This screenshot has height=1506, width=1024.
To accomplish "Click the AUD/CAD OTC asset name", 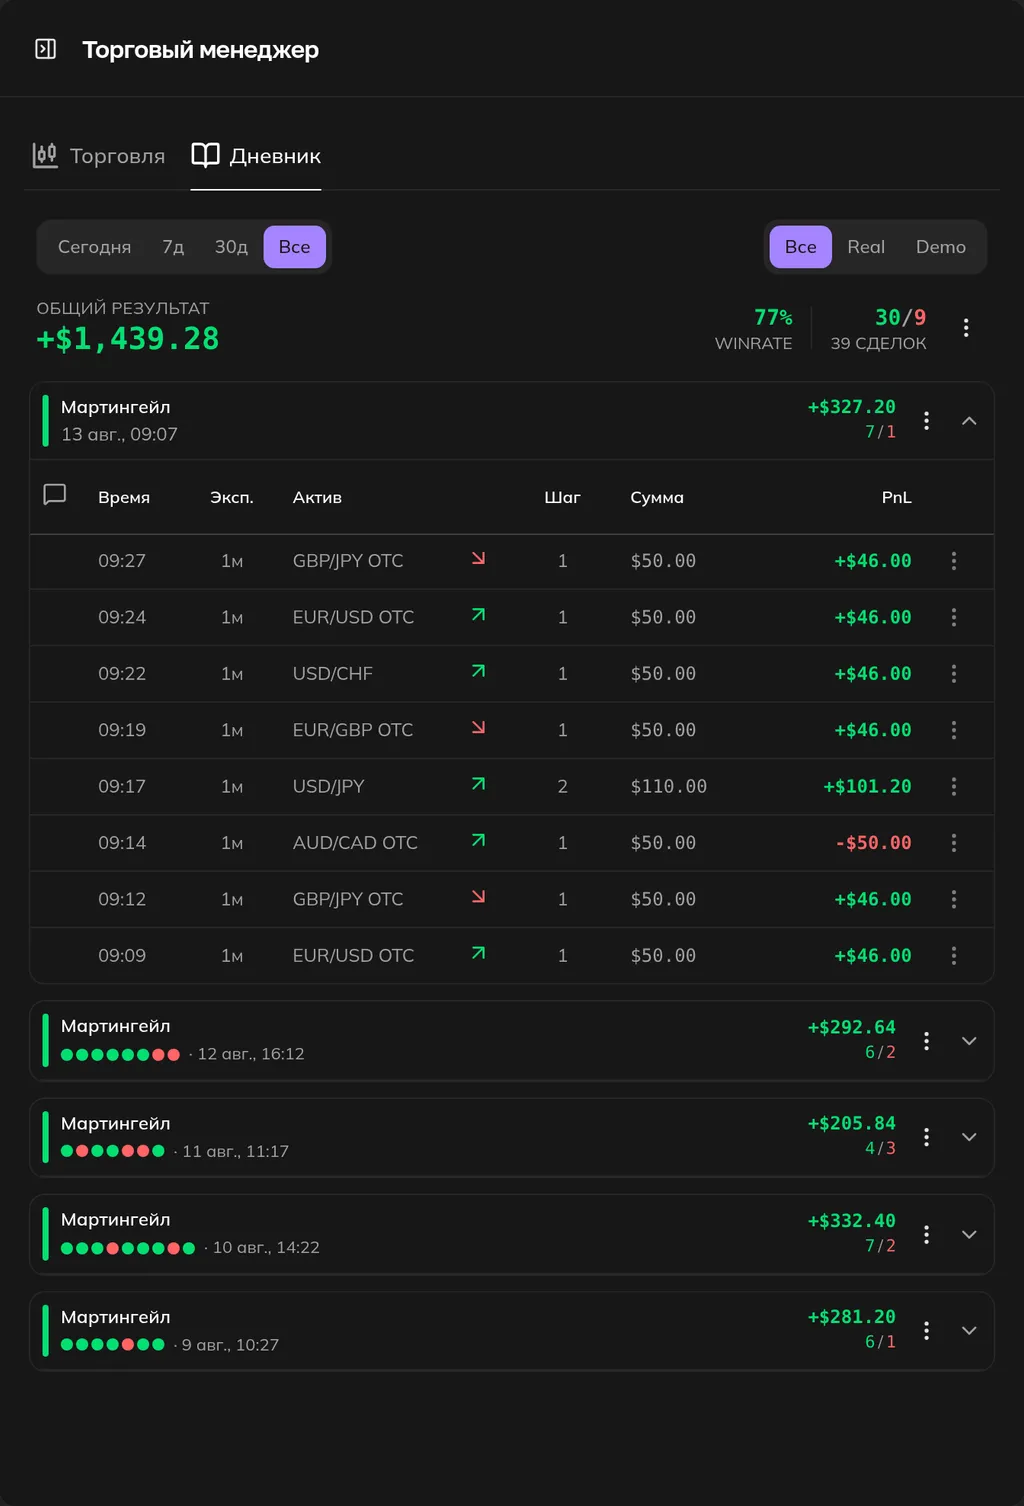I will click(355, 843).
